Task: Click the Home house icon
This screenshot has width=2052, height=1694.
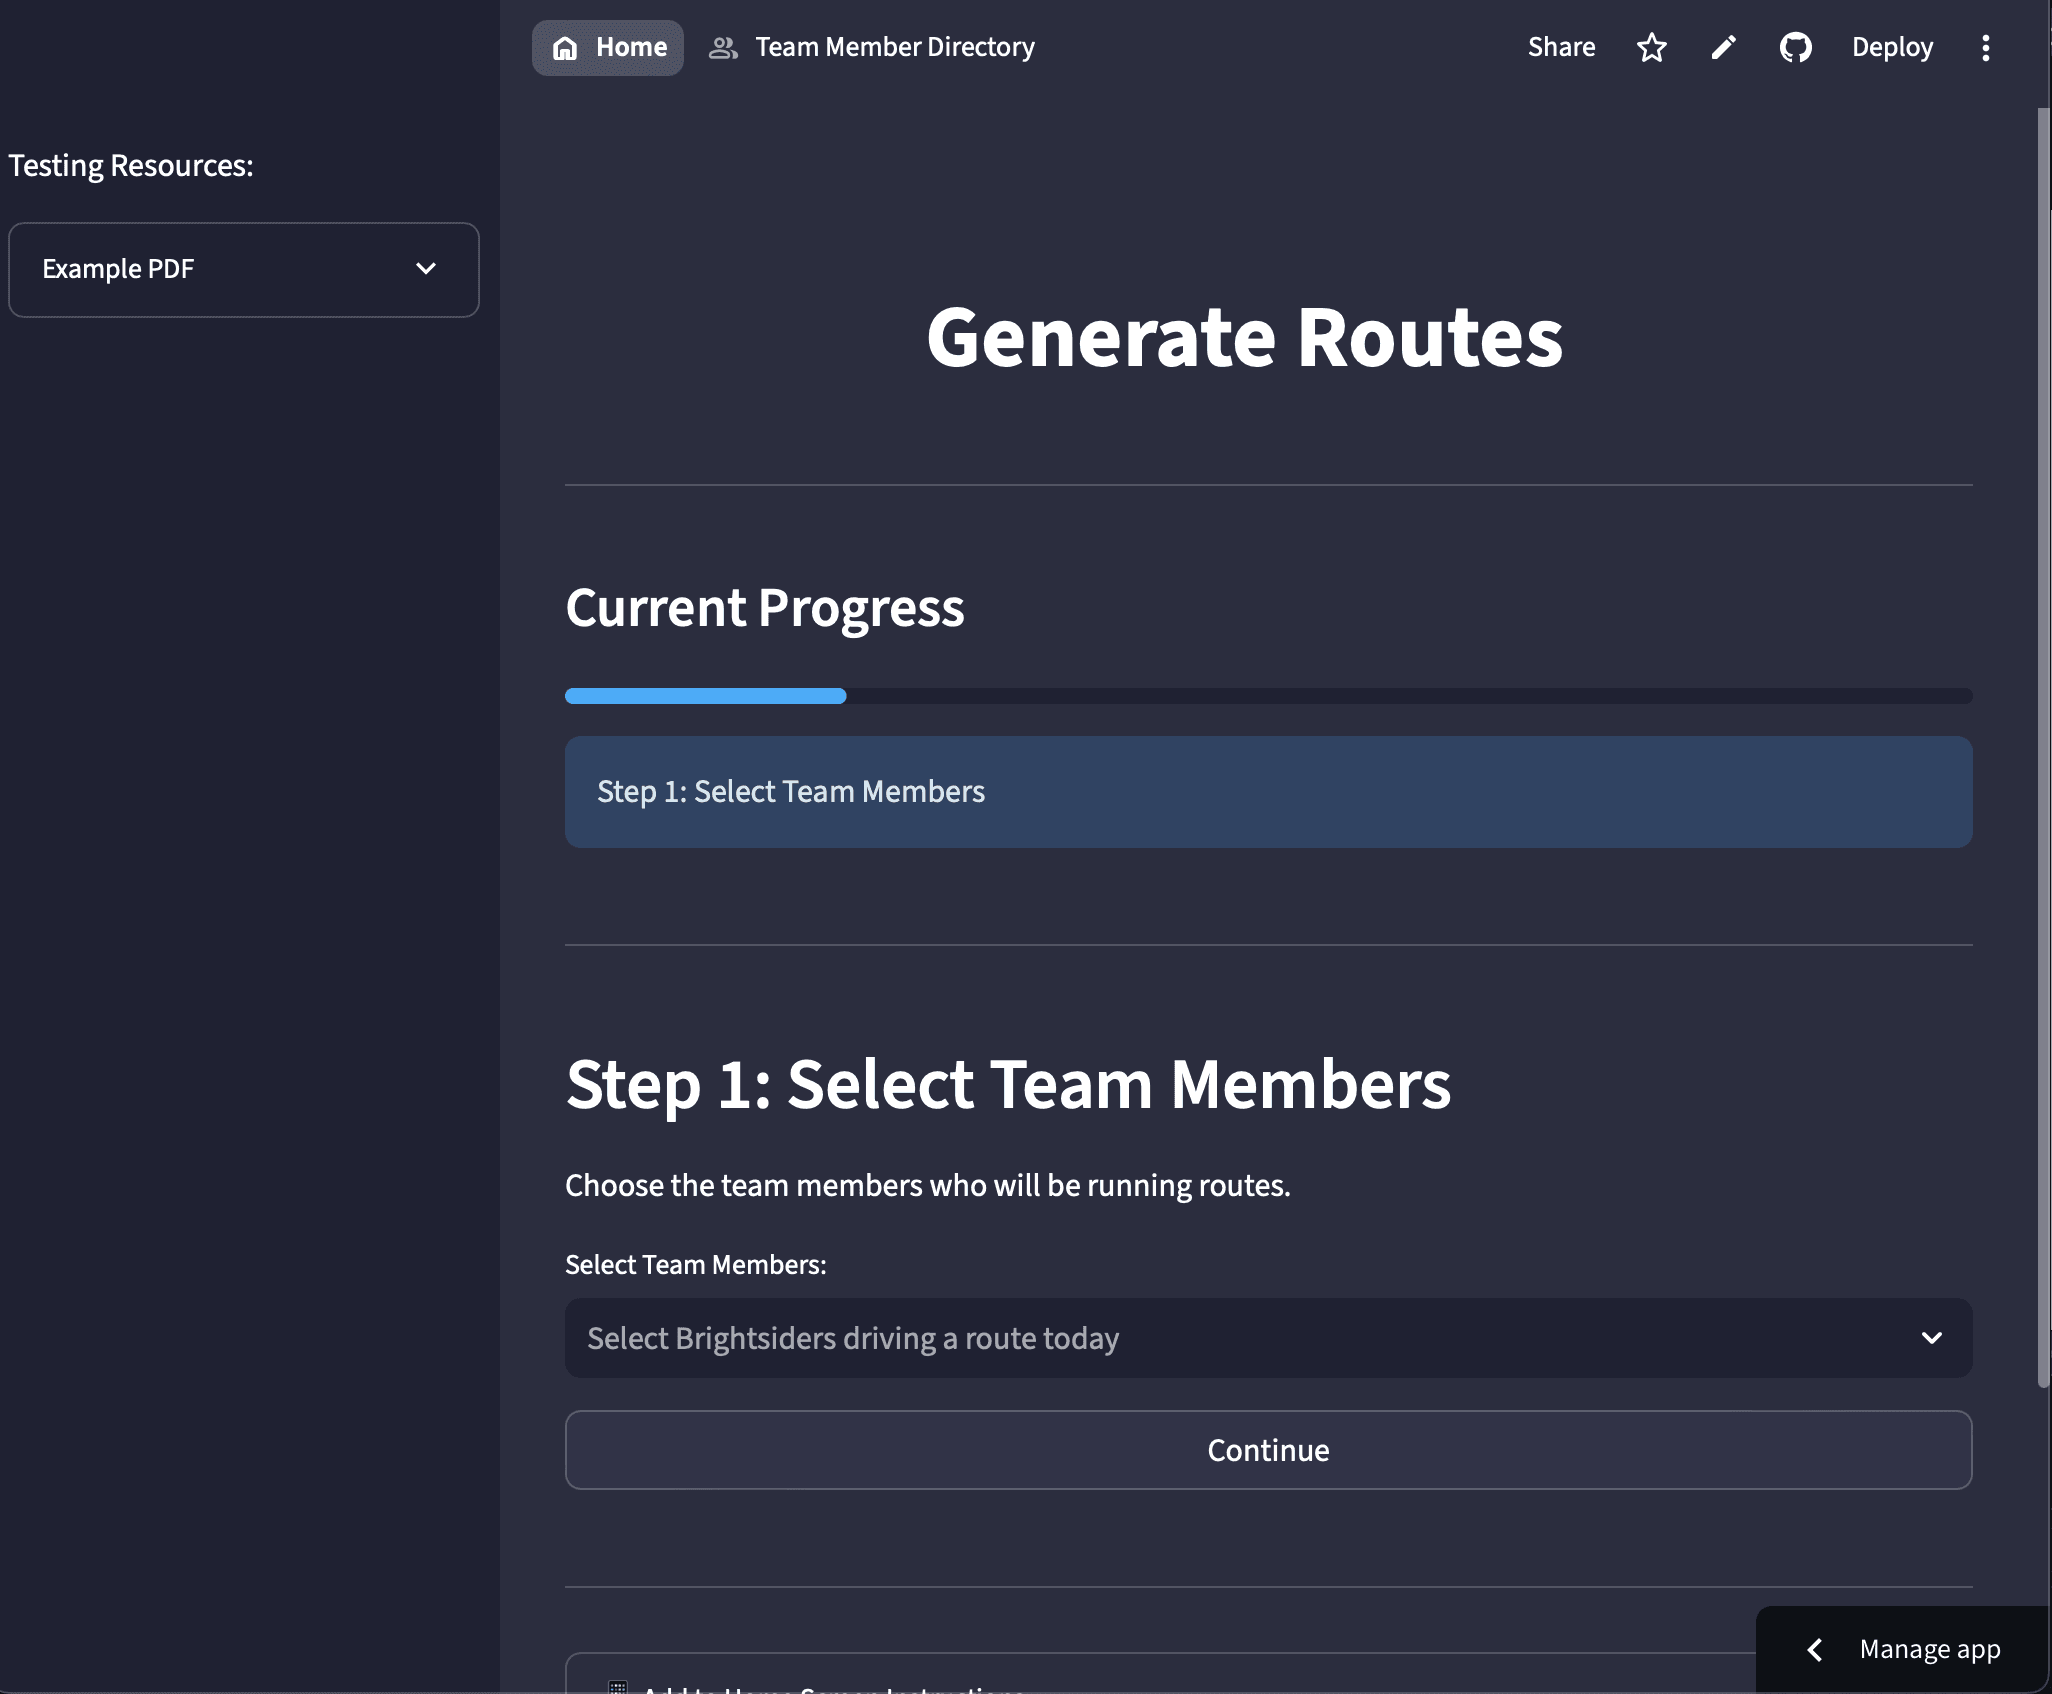Action: pos(566,46)
